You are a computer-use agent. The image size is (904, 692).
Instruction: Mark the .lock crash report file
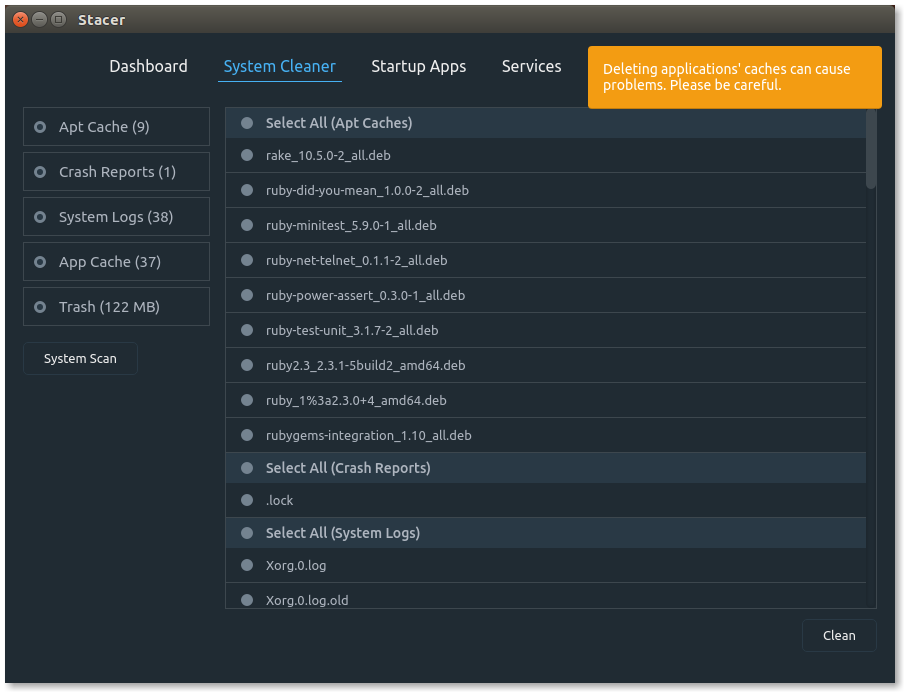coord(247,500)
